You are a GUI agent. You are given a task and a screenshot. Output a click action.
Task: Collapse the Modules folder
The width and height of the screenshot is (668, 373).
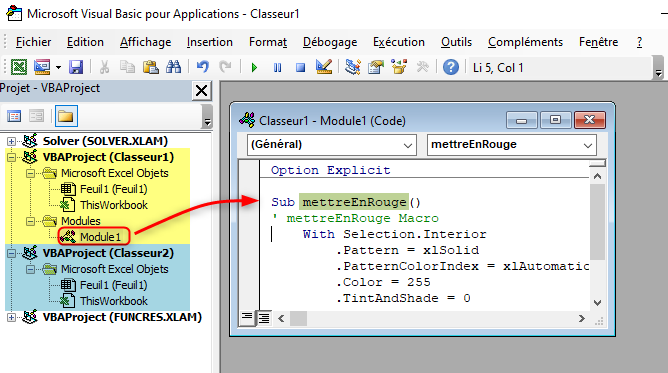pyautogui.click(x=30, y=221)
